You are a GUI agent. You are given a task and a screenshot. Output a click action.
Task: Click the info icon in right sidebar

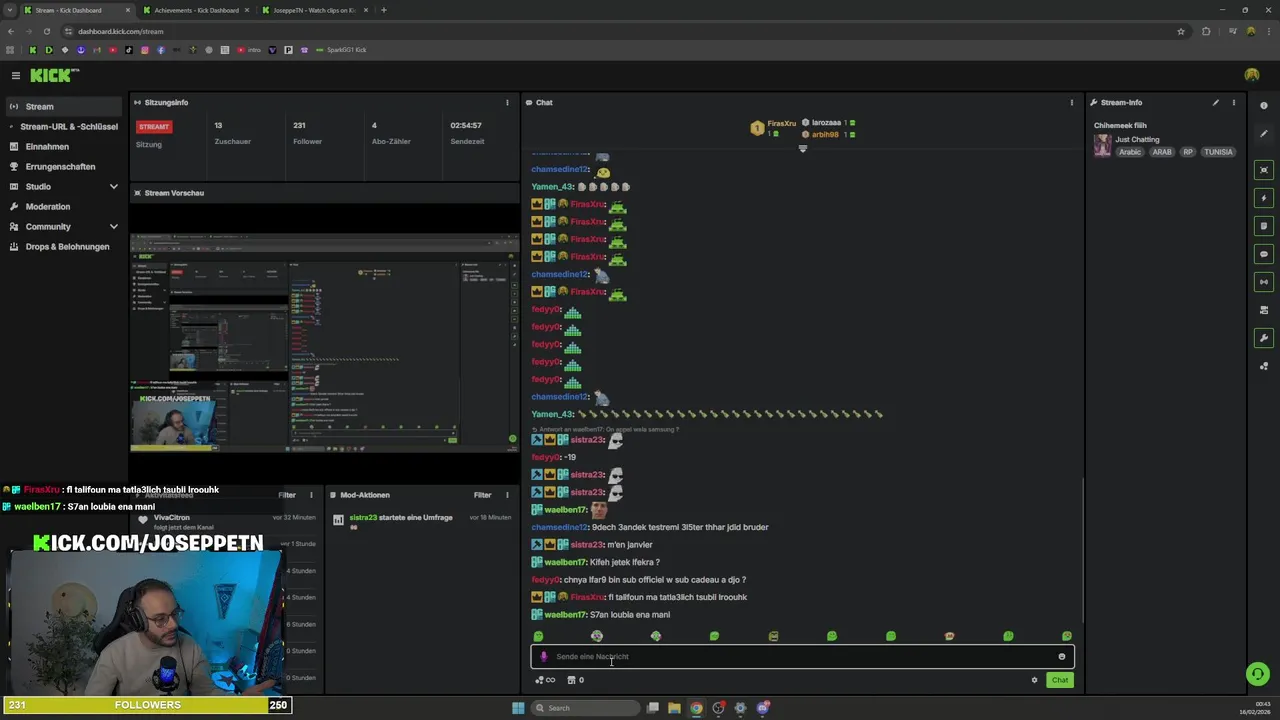click(1264, 106)
